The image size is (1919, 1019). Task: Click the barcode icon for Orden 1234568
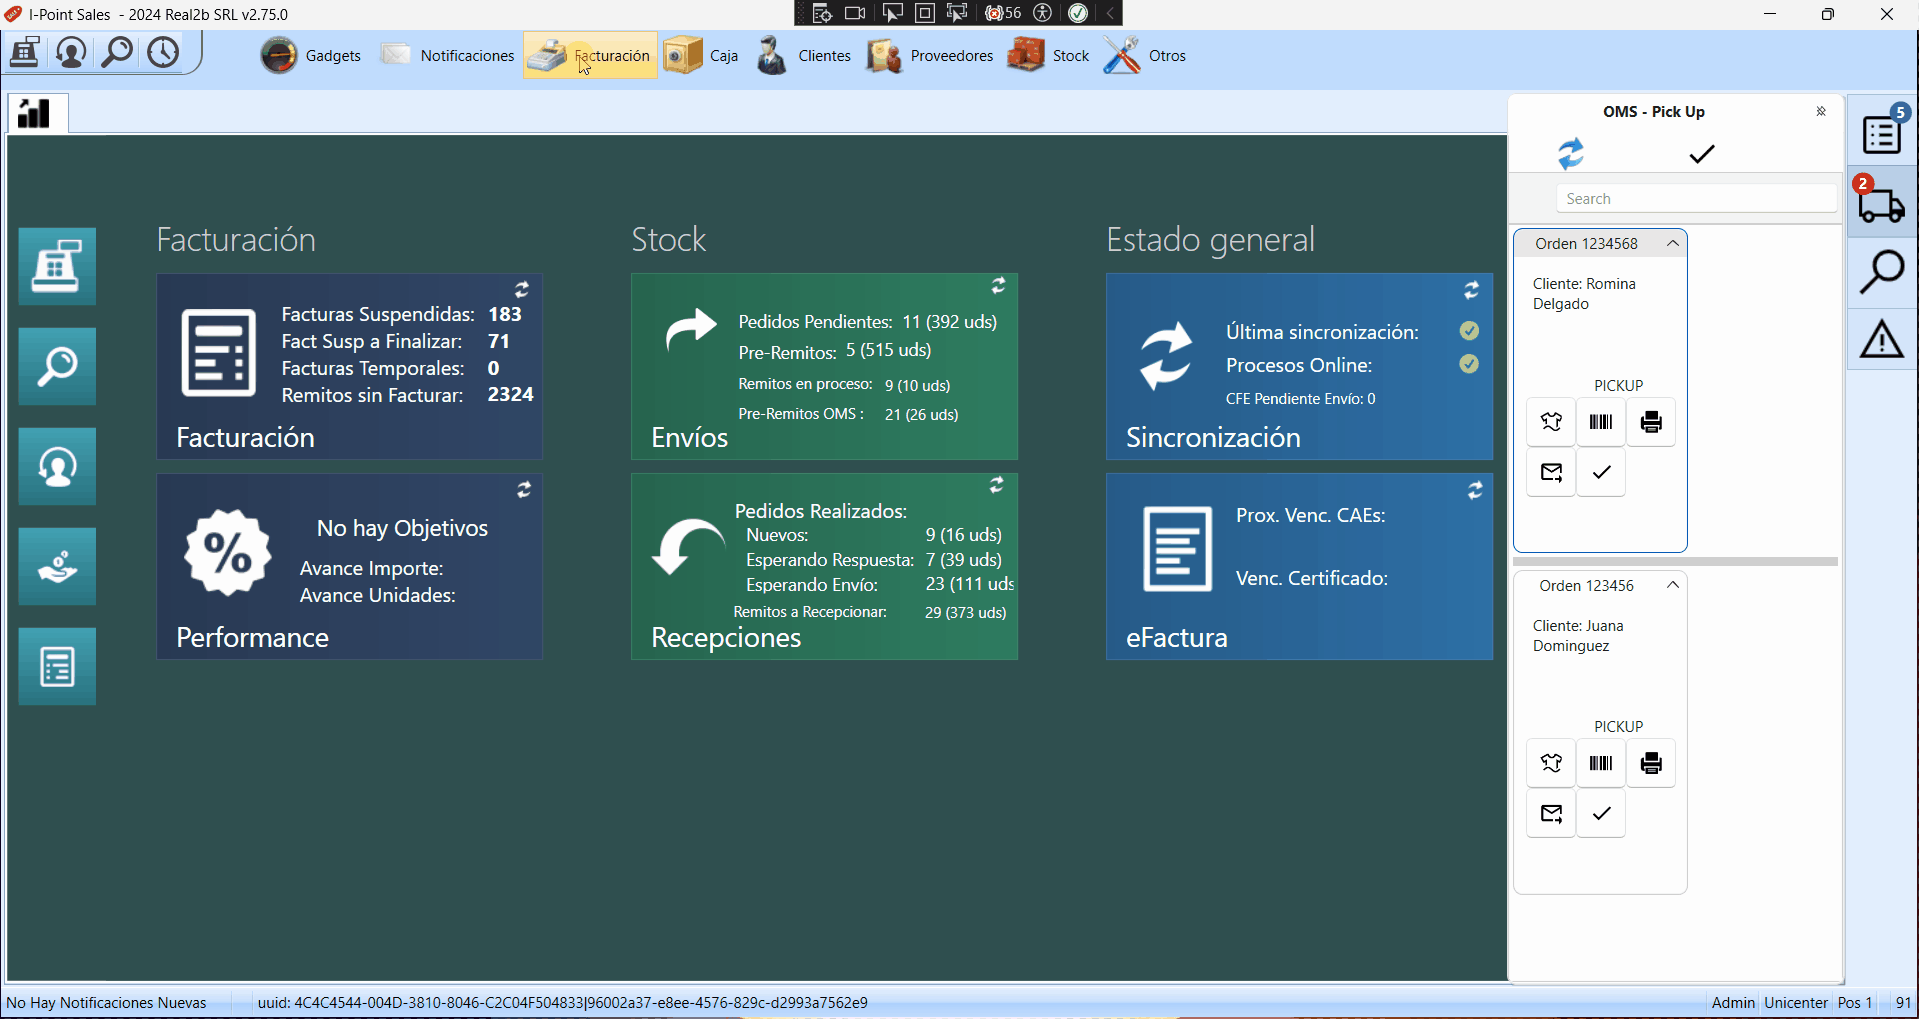coord(1601,422)
